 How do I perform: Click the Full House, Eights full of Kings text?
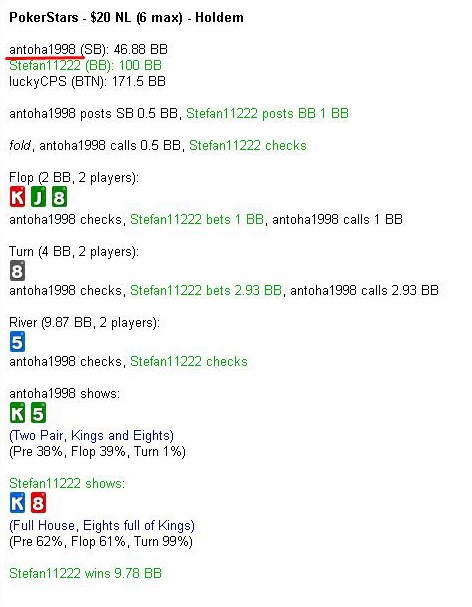(102, 525)
